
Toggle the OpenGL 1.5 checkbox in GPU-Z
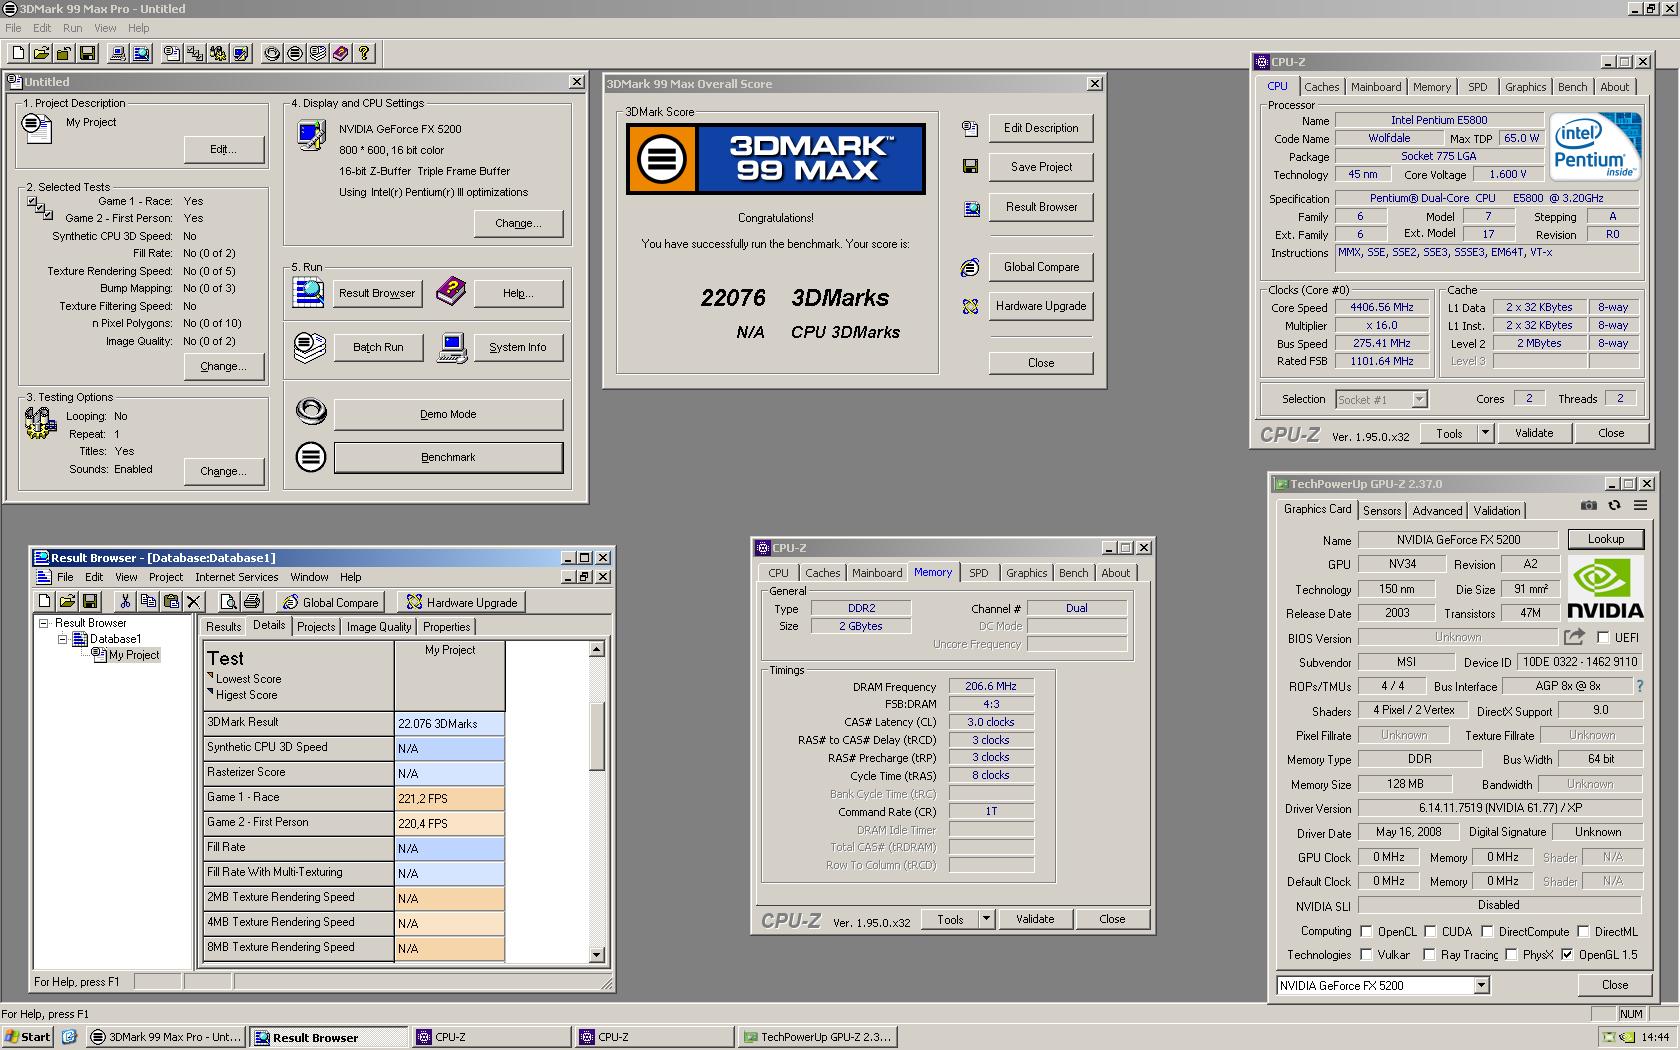pyautogui.click(x=1567, y=955)
